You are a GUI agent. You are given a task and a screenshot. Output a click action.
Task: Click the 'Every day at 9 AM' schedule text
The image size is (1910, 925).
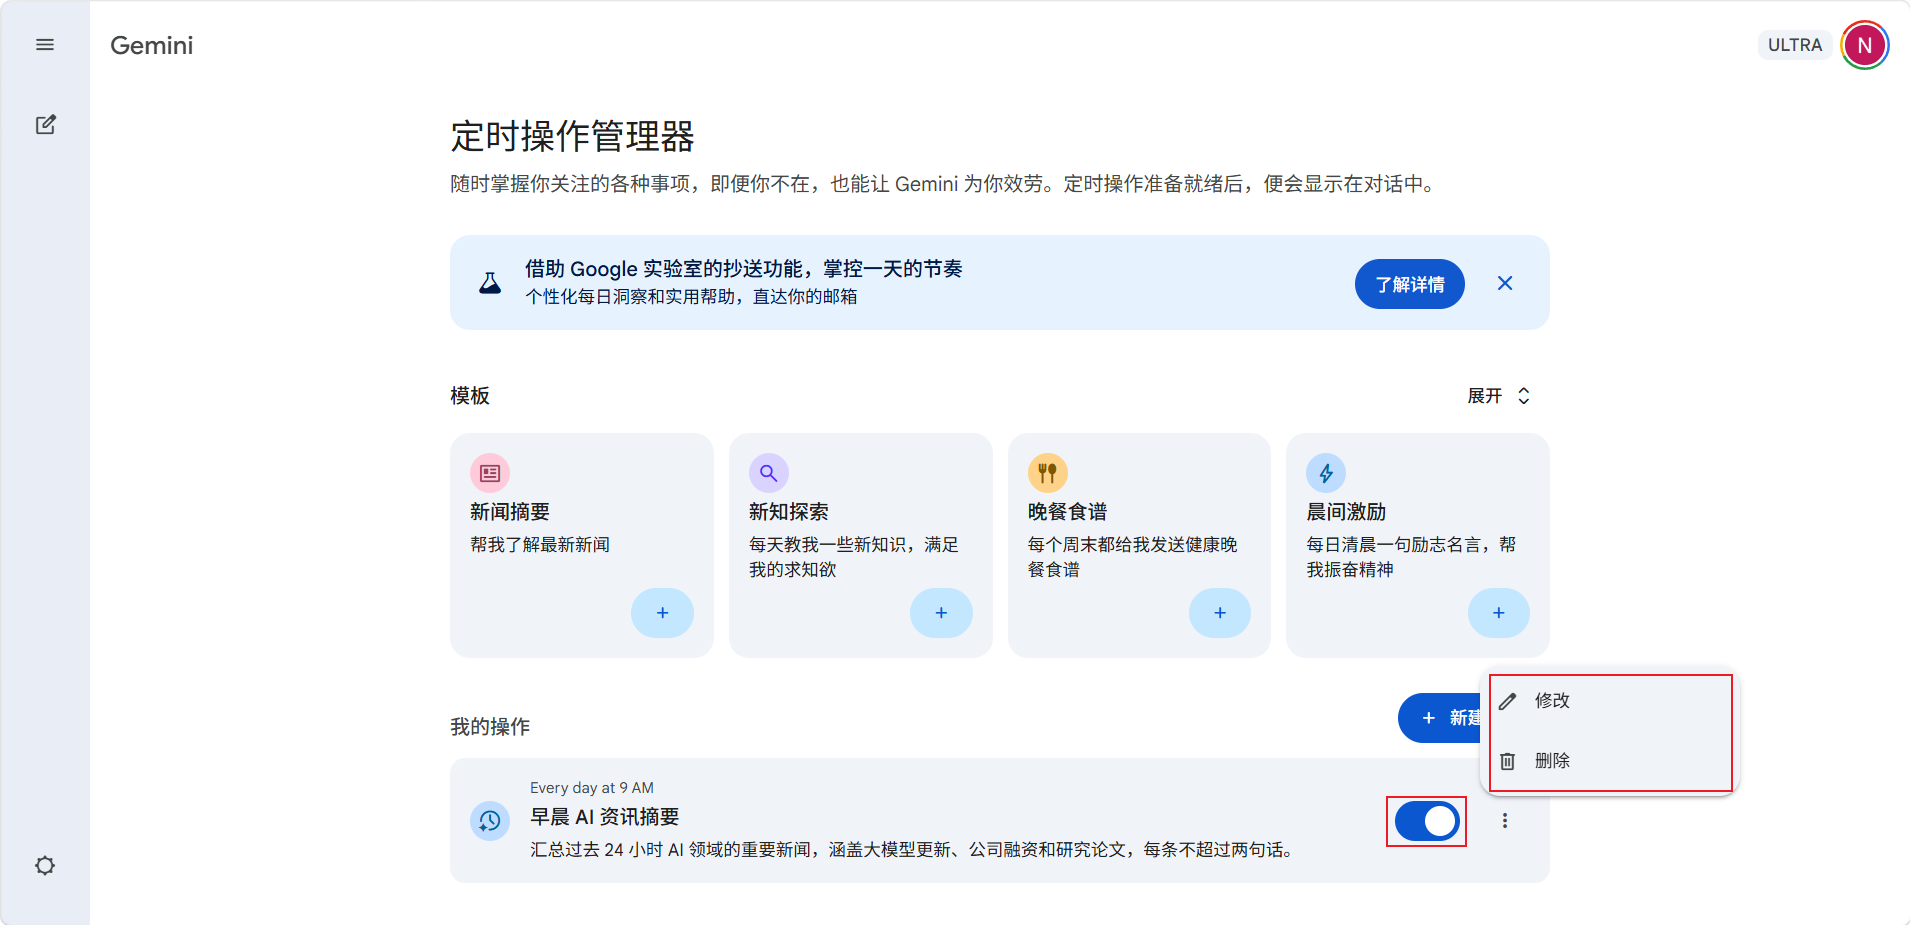[x=592, y=788]
